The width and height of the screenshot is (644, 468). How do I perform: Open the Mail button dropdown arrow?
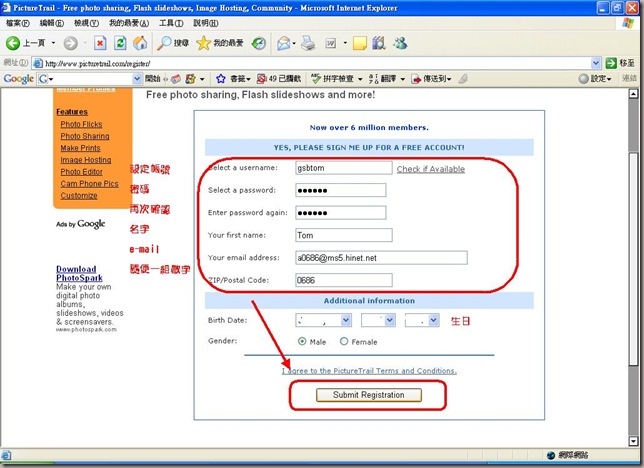point(294,43)
